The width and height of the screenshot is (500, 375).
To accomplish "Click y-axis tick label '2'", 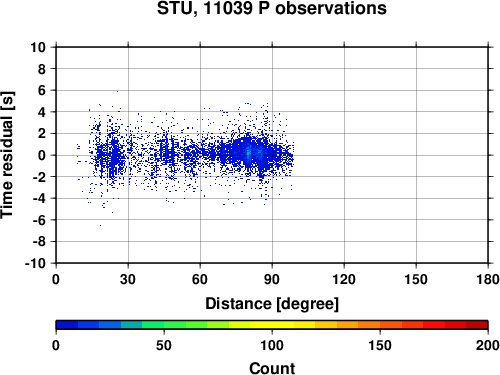I will (42, 134).
